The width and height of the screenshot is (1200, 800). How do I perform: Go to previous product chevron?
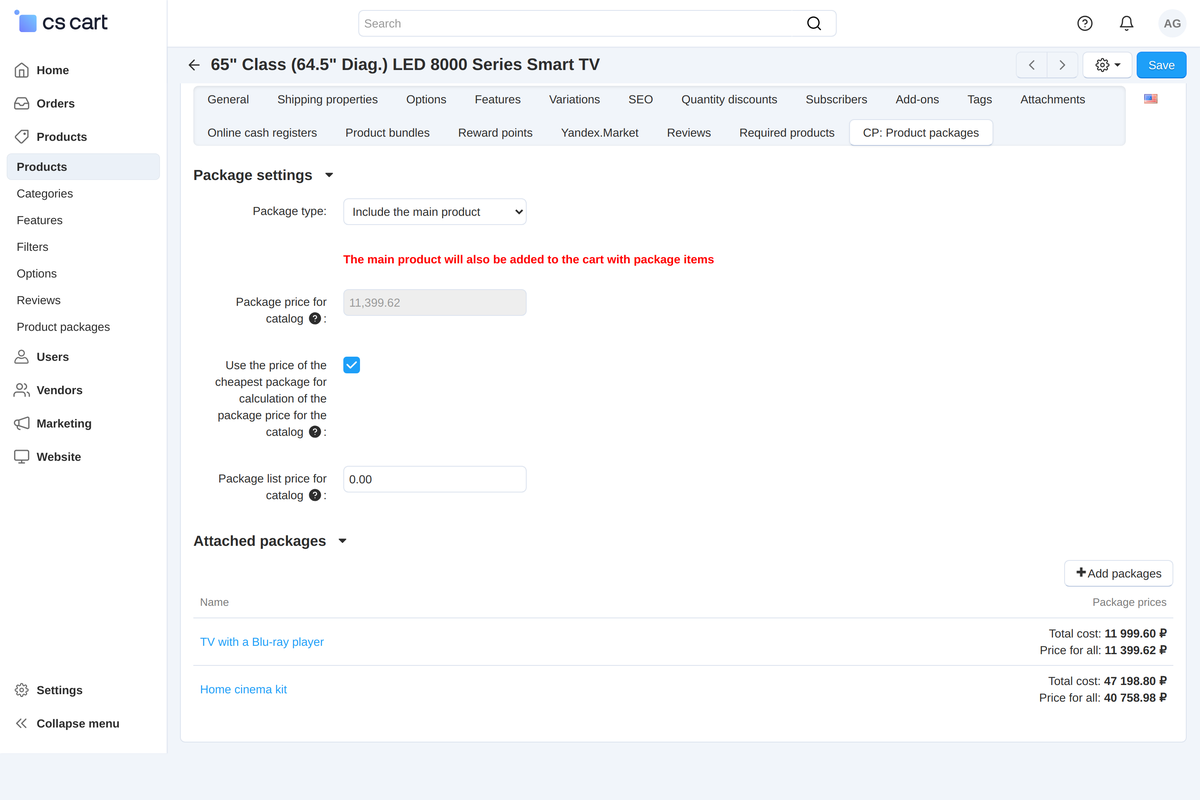pos(1032,65)
